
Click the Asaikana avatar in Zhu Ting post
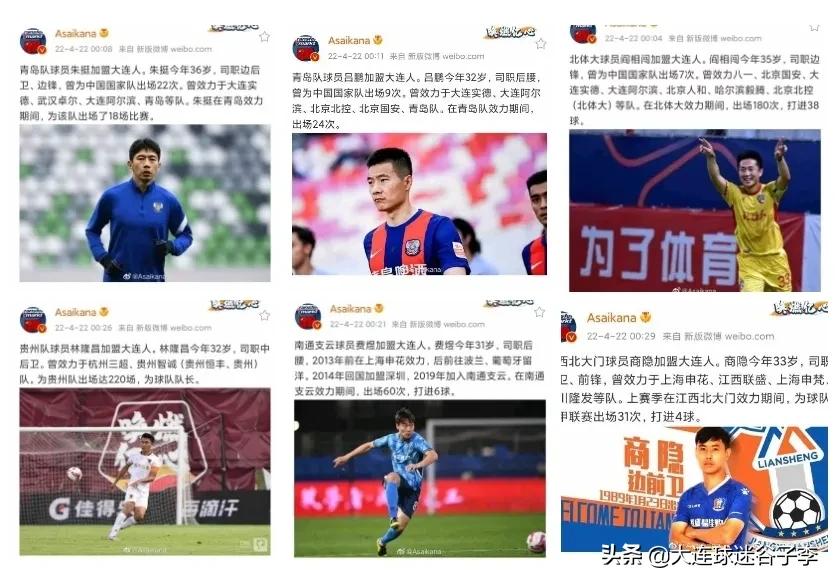[x=33, y=42]
